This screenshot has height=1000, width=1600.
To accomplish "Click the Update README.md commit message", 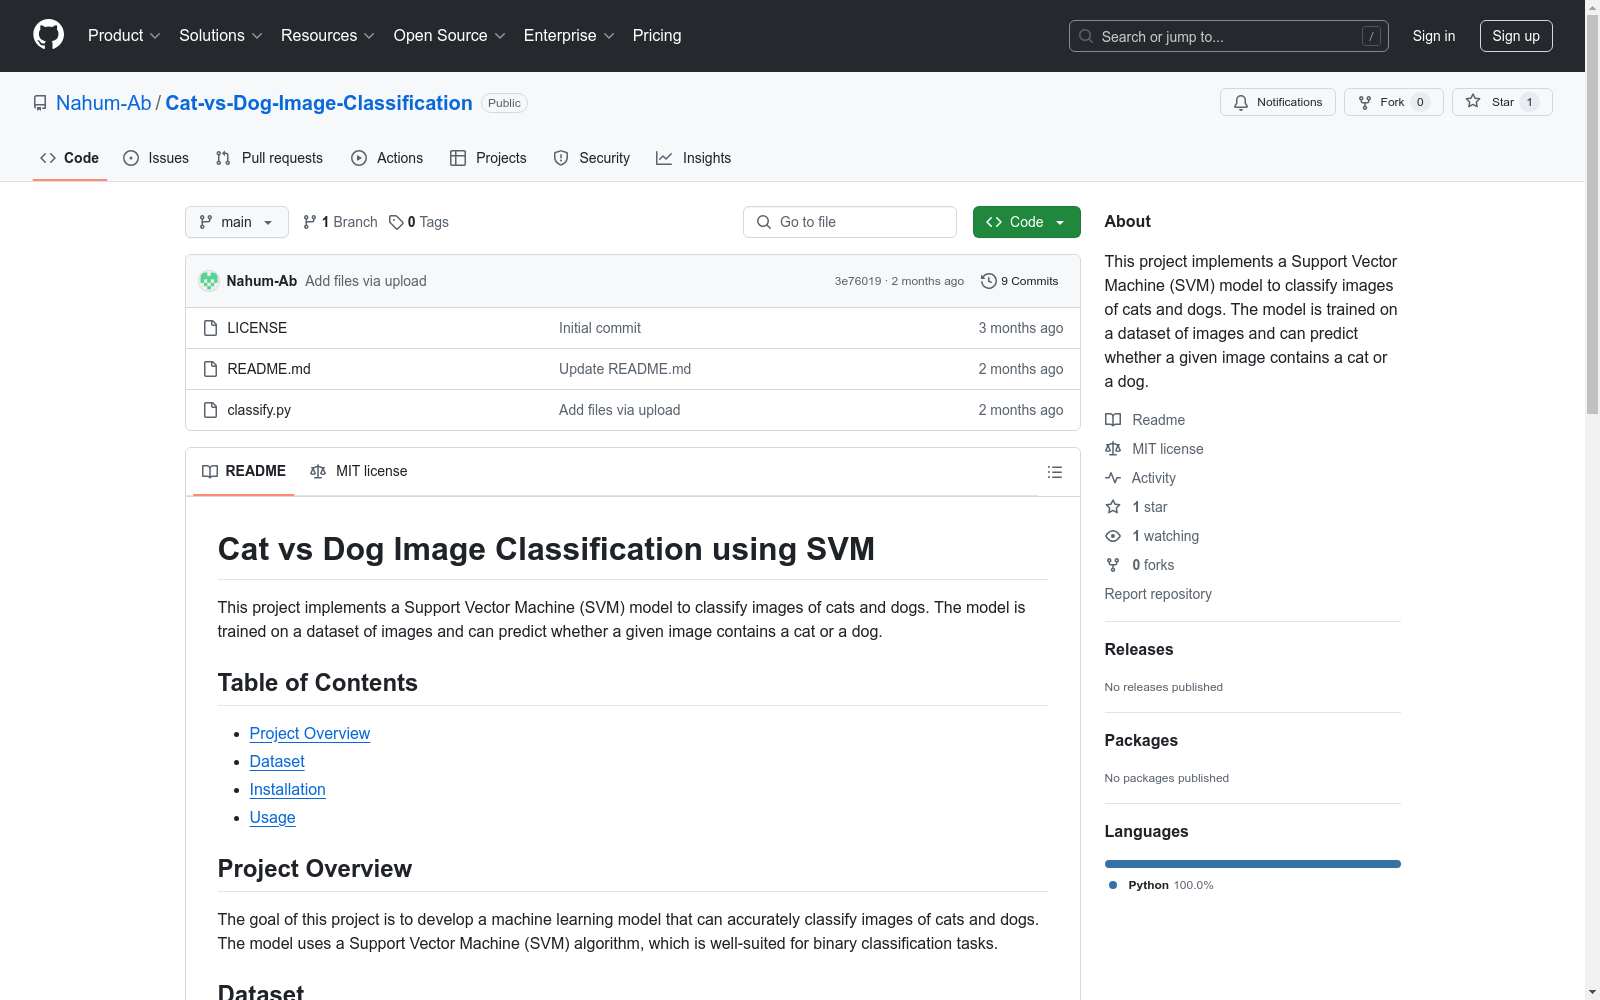I will pos(625,369).
